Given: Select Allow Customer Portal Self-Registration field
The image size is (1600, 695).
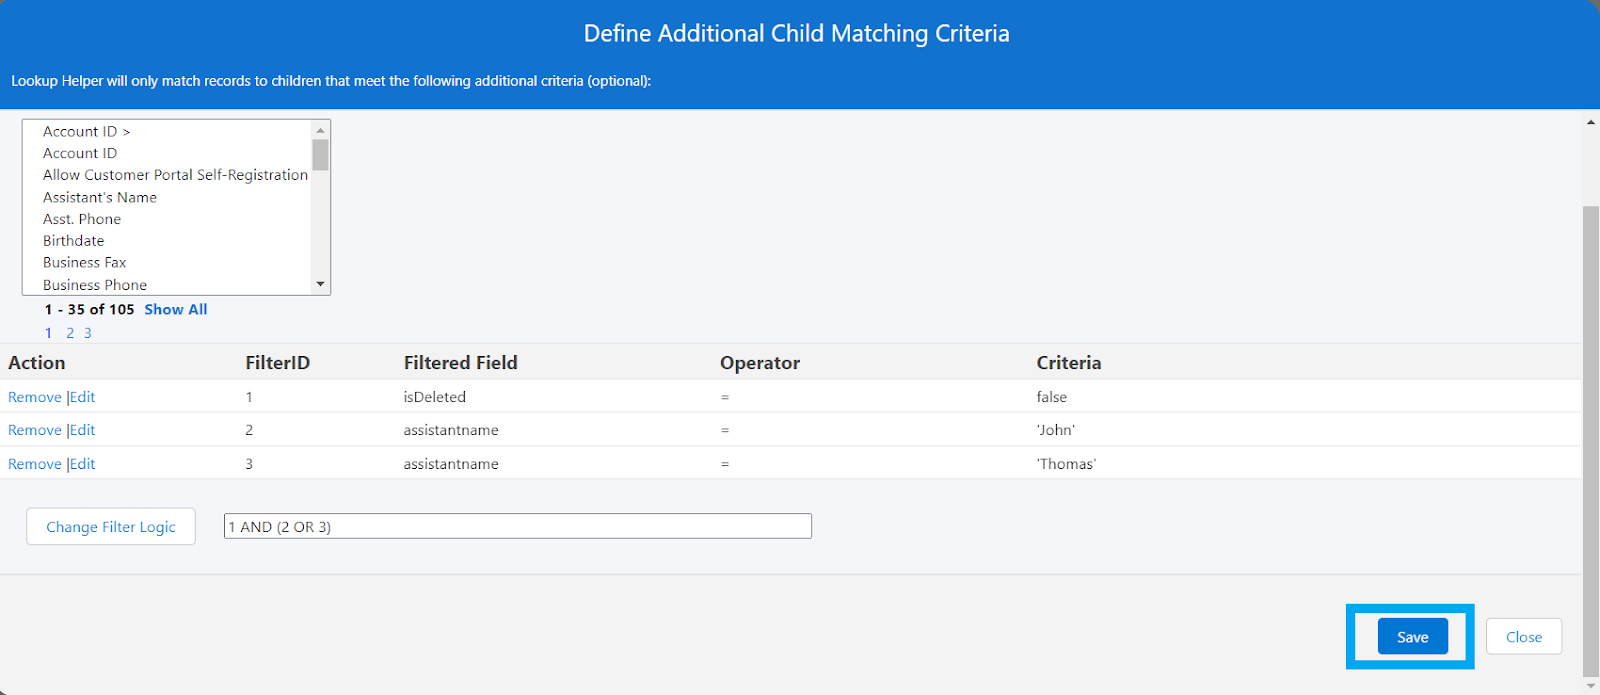Looking at the screenshot, I should 175,175.
